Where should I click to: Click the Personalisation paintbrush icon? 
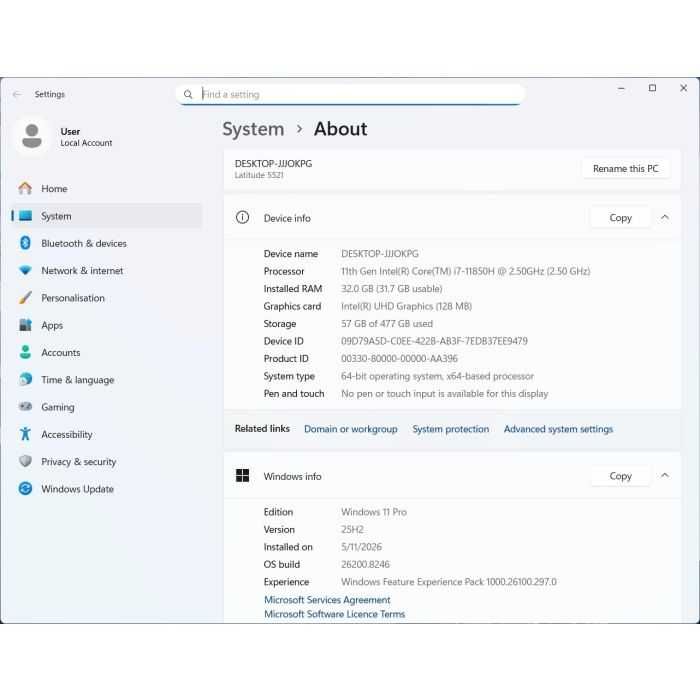[x=25, y=298]
